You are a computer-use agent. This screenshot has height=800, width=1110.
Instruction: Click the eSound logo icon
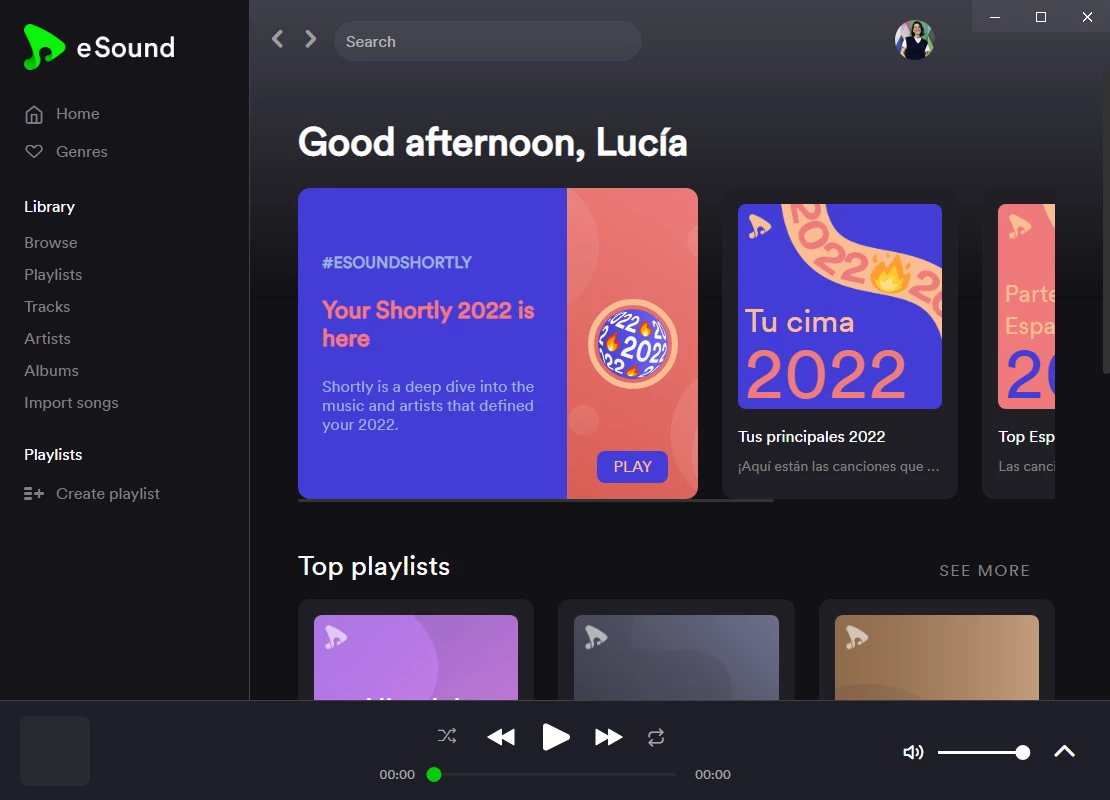(43, 47)
